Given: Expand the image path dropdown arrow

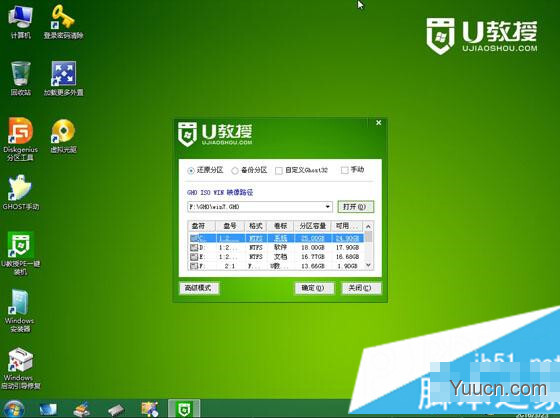Looking at the screenshot, I should click(328, 207).
